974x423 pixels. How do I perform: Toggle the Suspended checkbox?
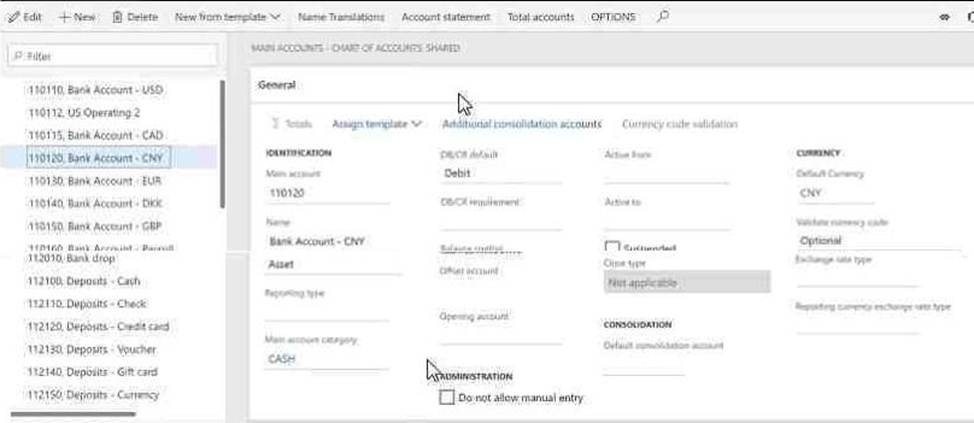[x=612, y=247]
